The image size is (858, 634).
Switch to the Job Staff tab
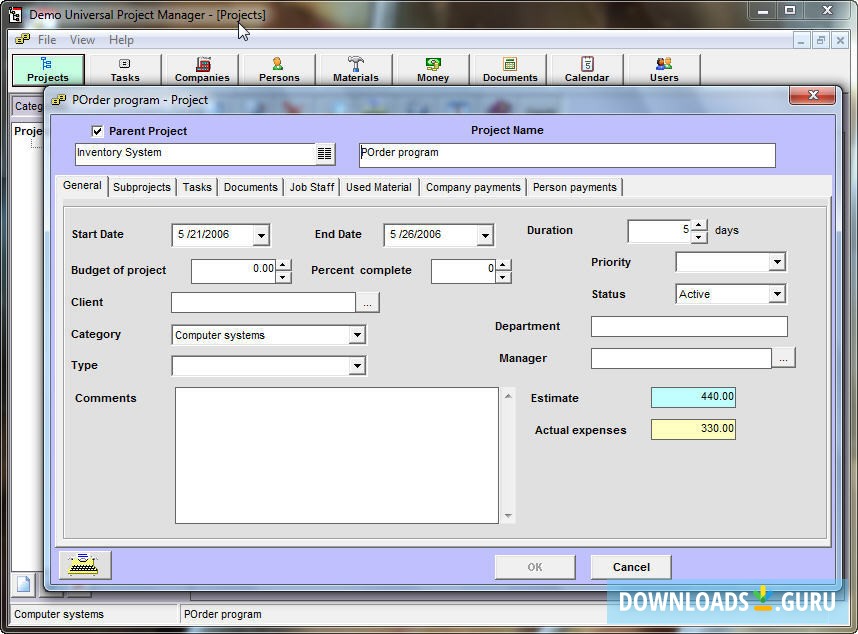coord(312,187)
